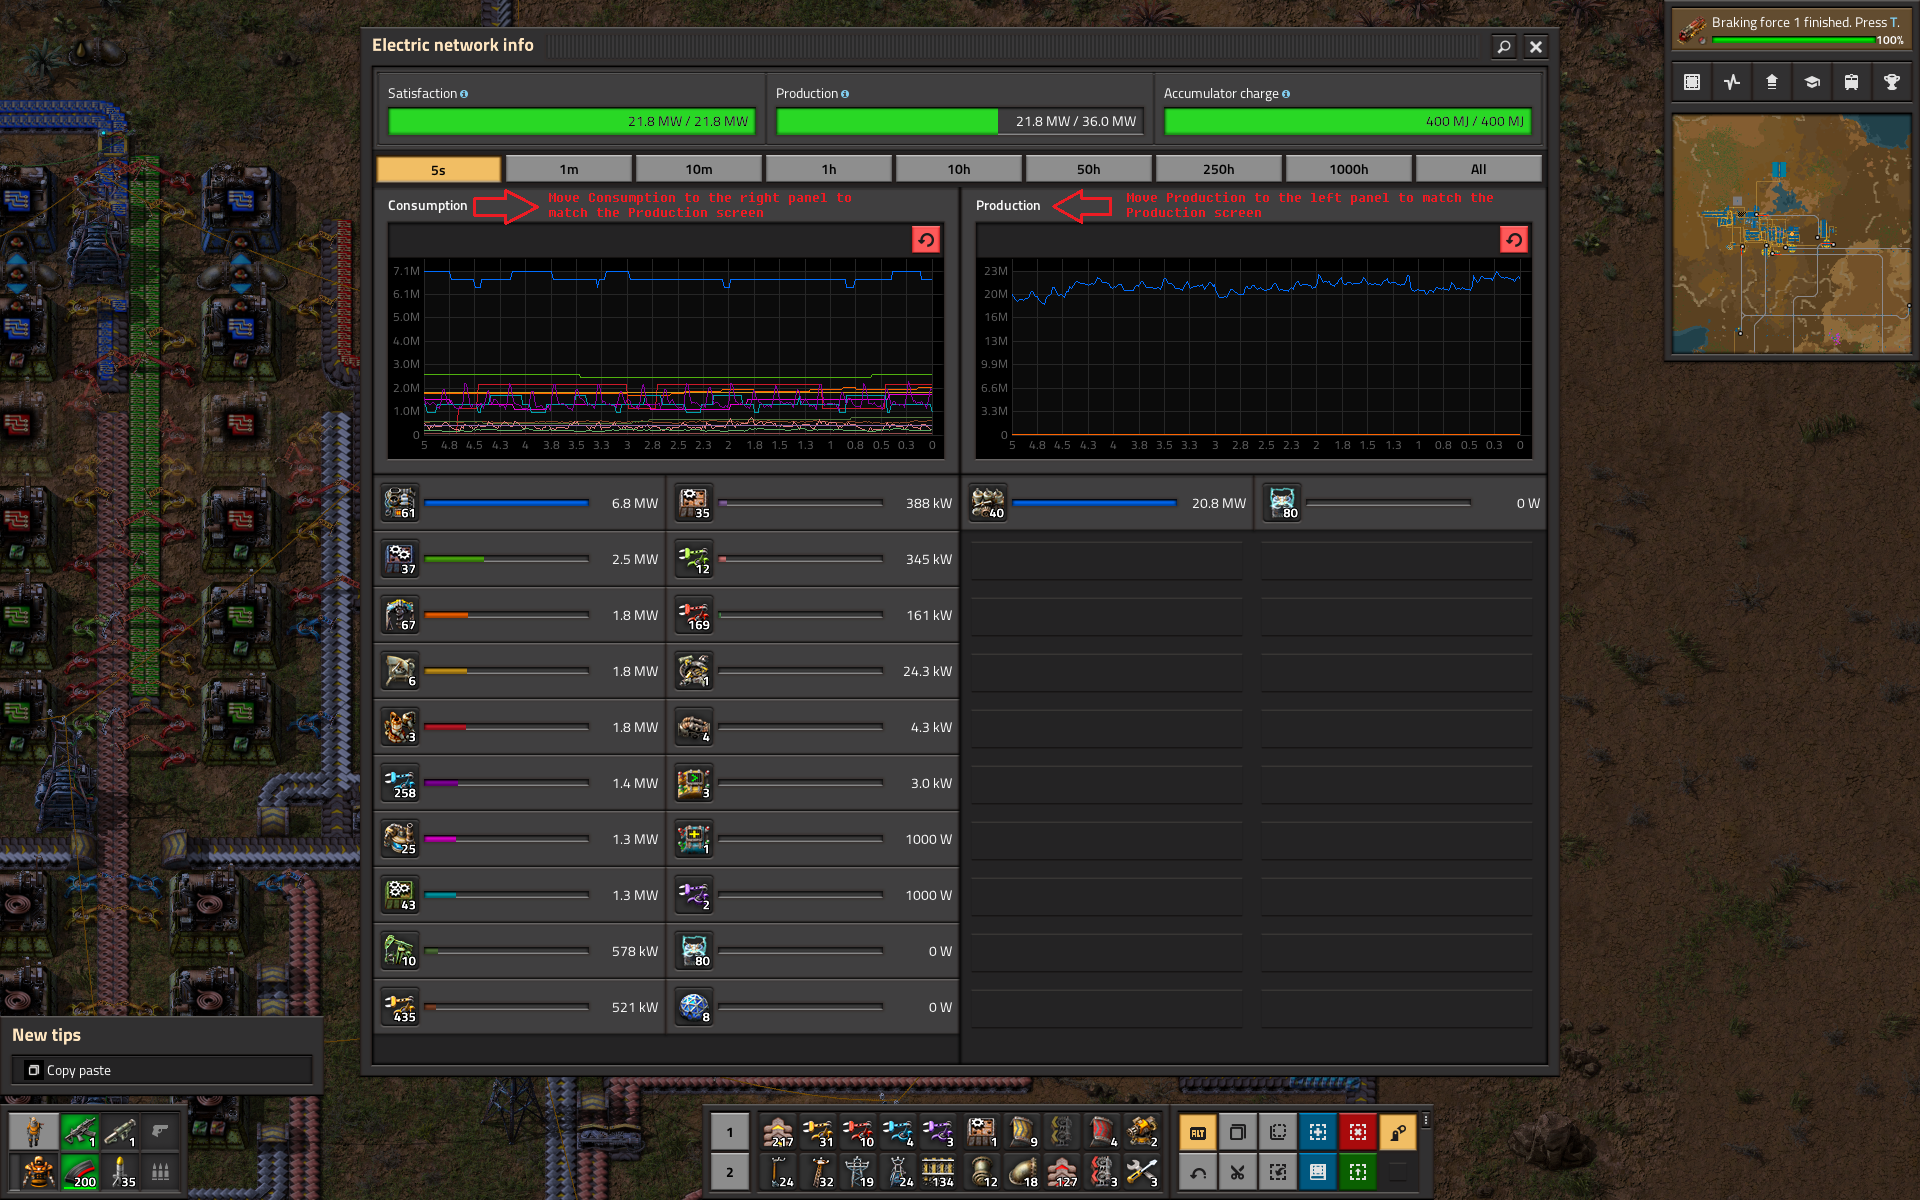Open the achievements trophy icon
The image size is (1920, 1200).
click(x=1891, y=82)
